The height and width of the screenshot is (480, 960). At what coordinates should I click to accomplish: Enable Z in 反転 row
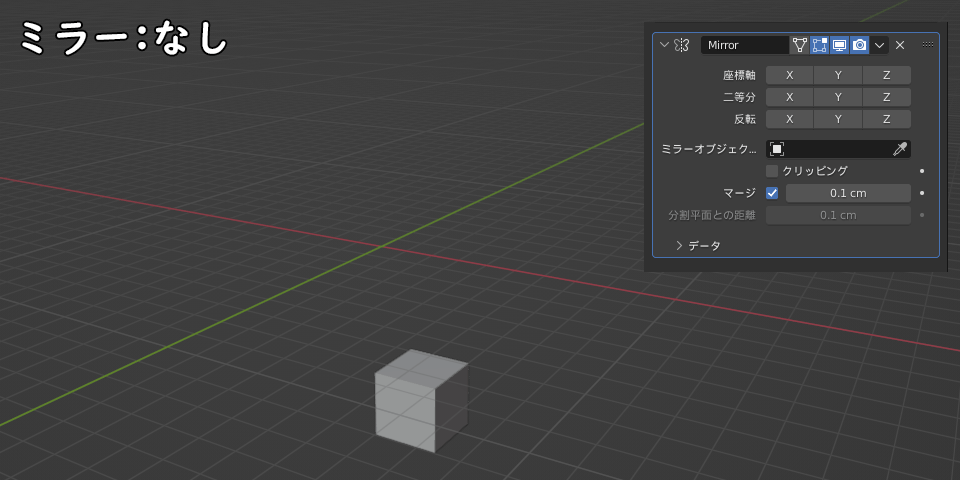click(x=887, y=119)
